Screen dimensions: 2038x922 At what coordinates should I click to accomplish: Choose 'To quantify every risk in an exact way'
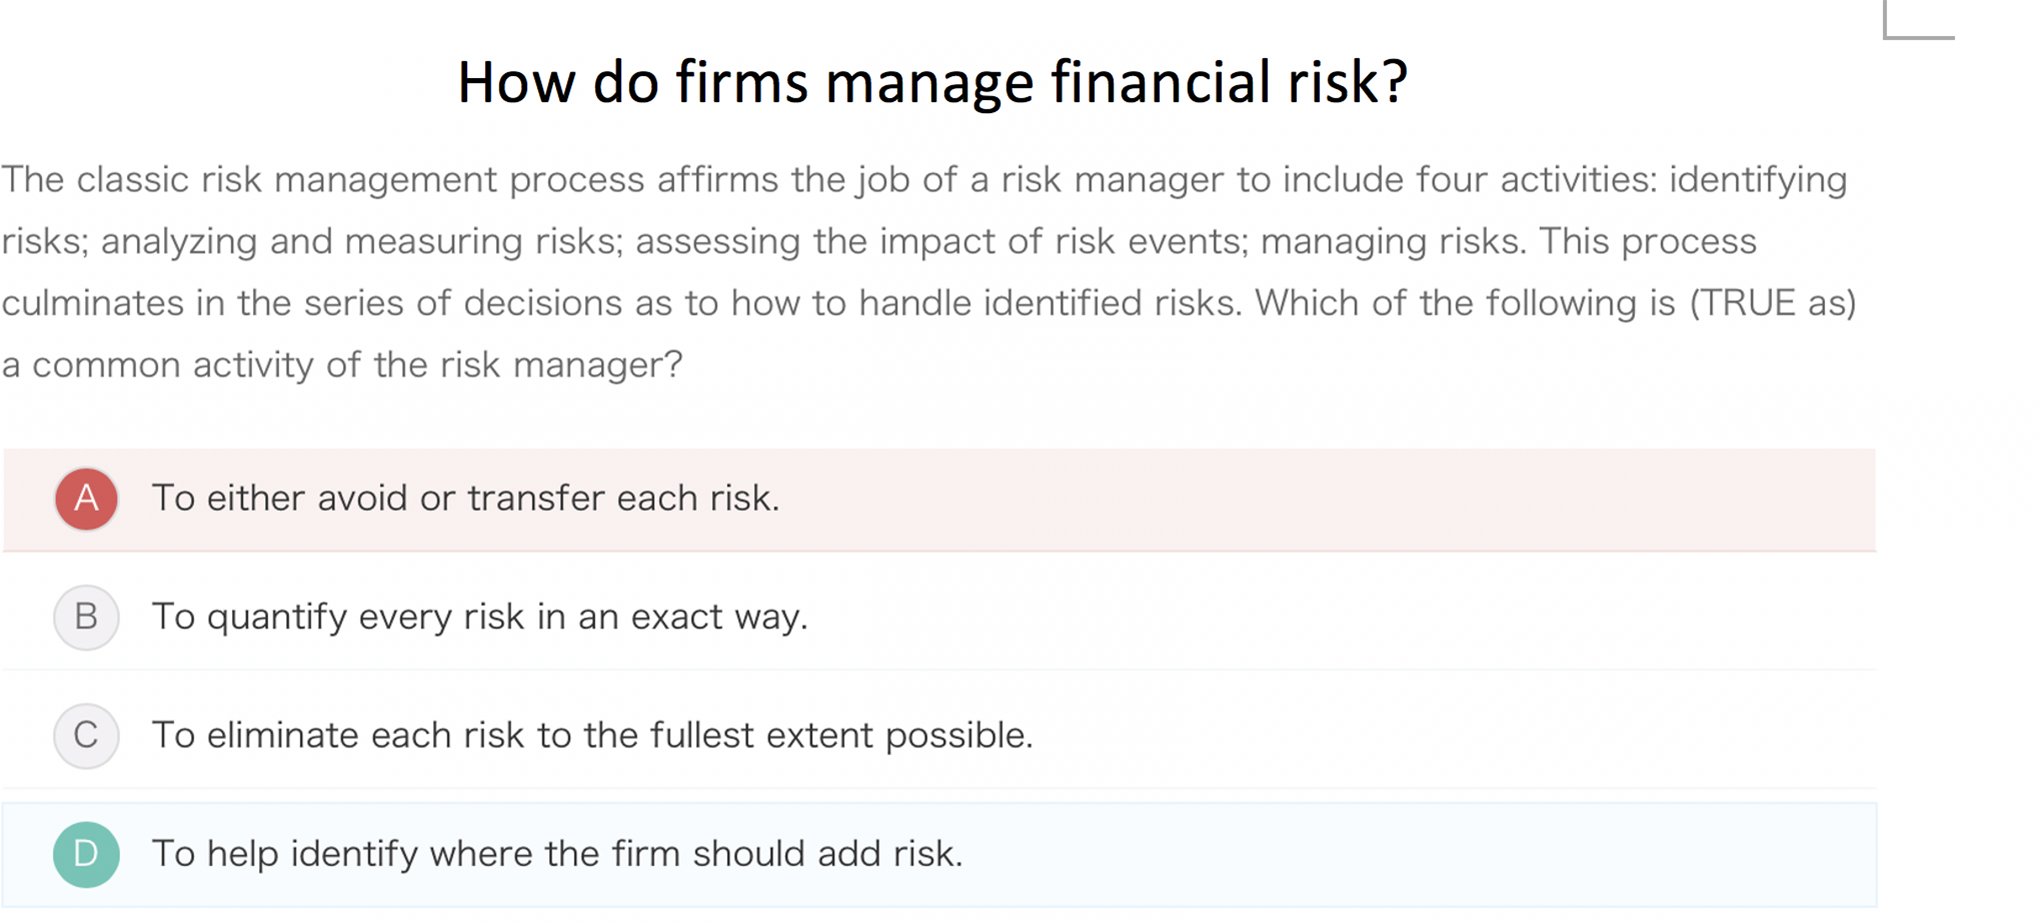(x=479, y=617)
